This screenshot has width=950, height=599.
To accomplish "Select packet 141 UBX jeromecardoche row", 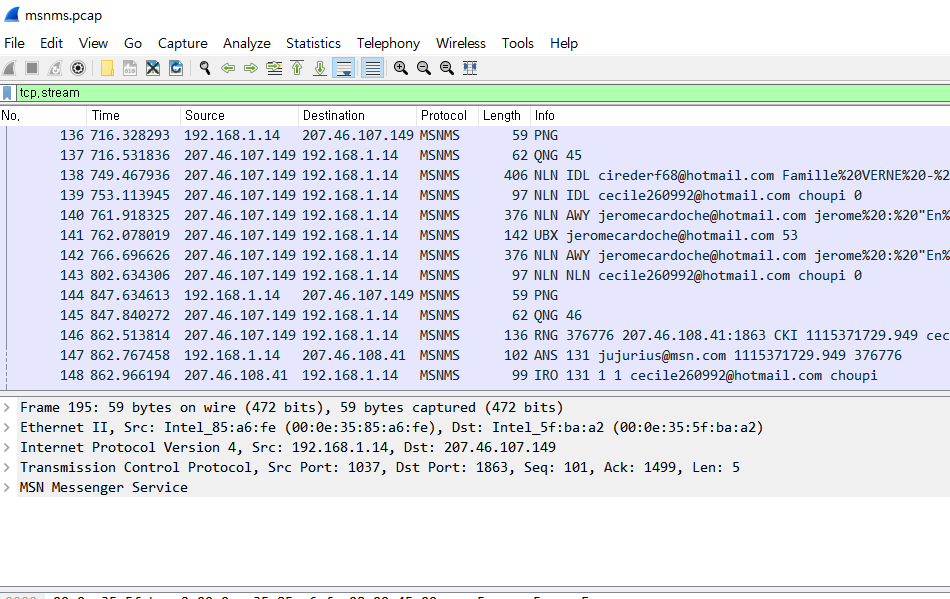I will 475,235.
